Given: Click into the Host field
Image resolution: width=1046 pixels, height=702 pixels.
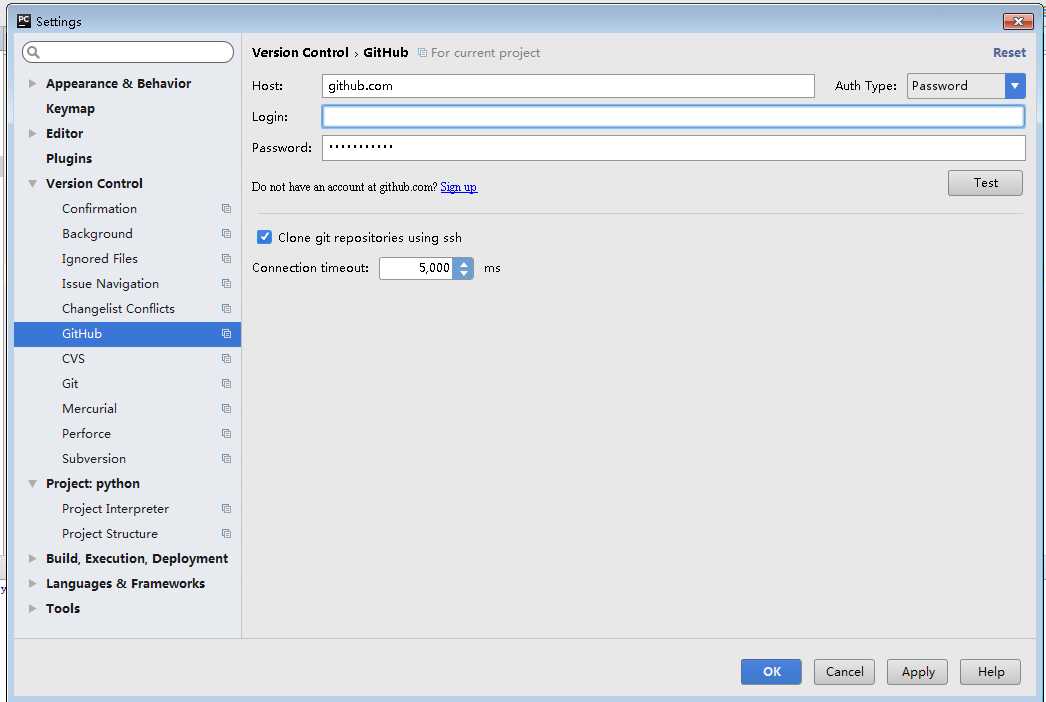Looking at the screenshot, I should (x=568, y=85).
